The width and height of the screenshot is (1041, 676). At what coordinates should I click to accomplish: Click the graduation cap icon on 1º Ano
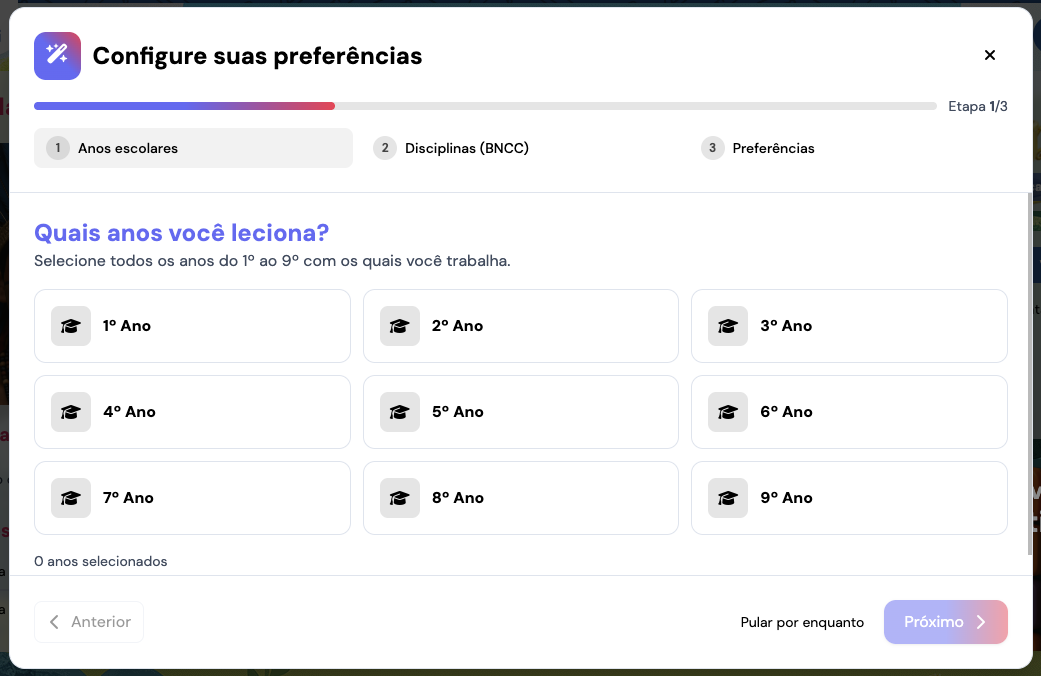(x=71, y=326)
